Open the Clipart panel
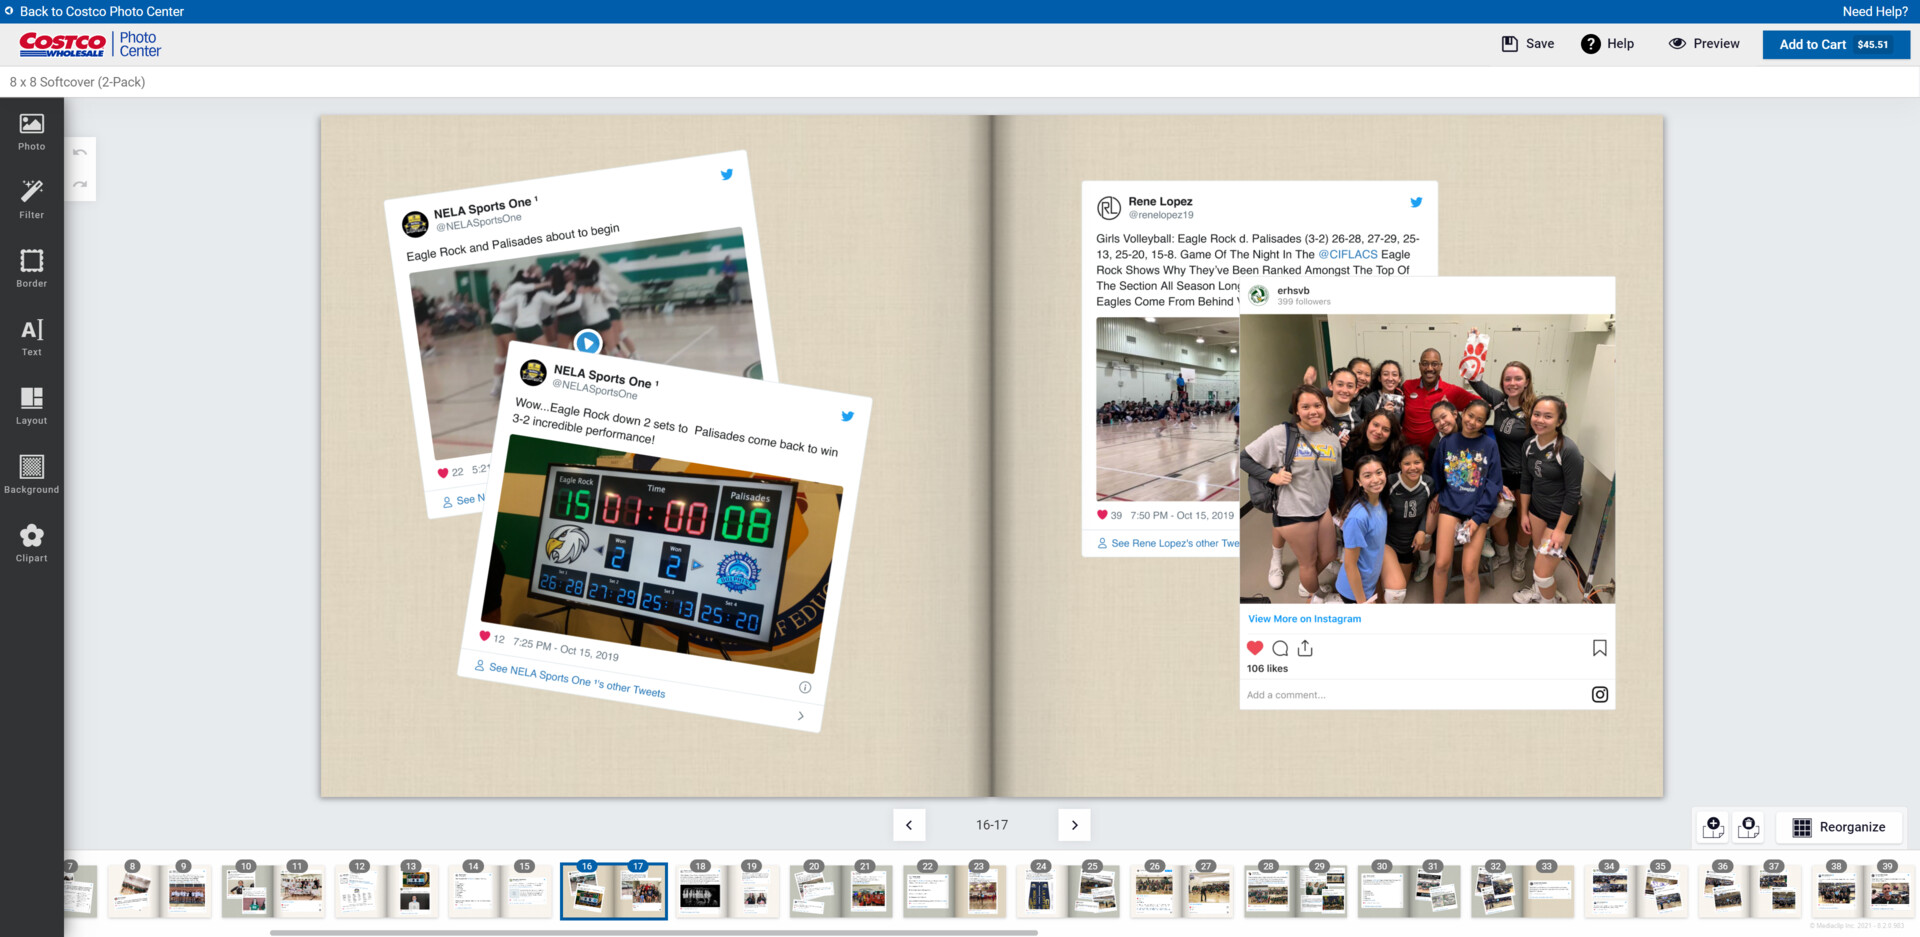 pyautogui.click(x=32, y=544)
